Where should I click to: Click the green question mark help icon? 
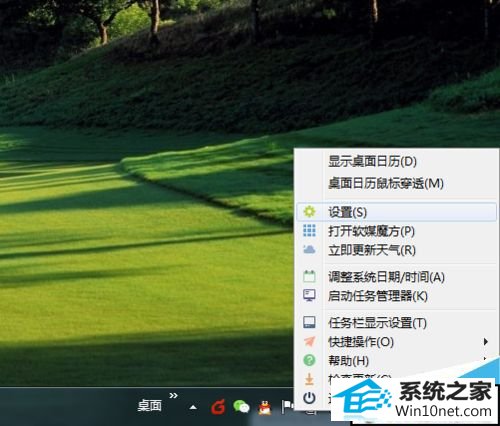(x=309, y=360)
